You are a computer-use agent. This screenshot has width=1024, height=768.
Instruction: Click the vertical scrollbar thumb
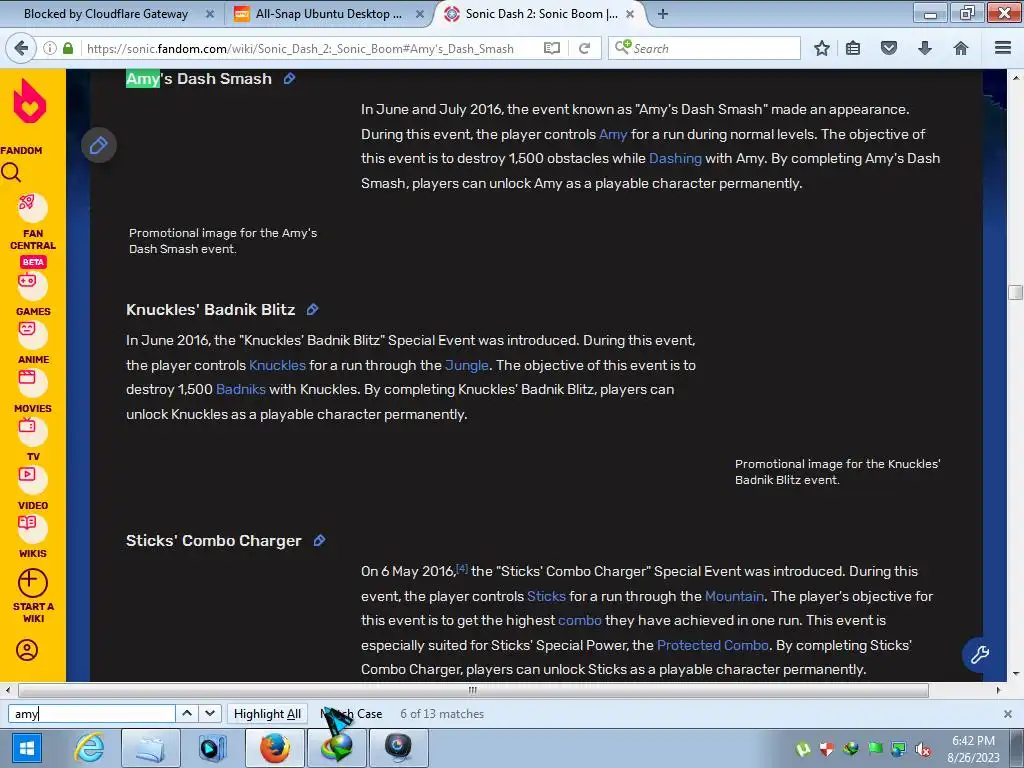click(1016, 292)
